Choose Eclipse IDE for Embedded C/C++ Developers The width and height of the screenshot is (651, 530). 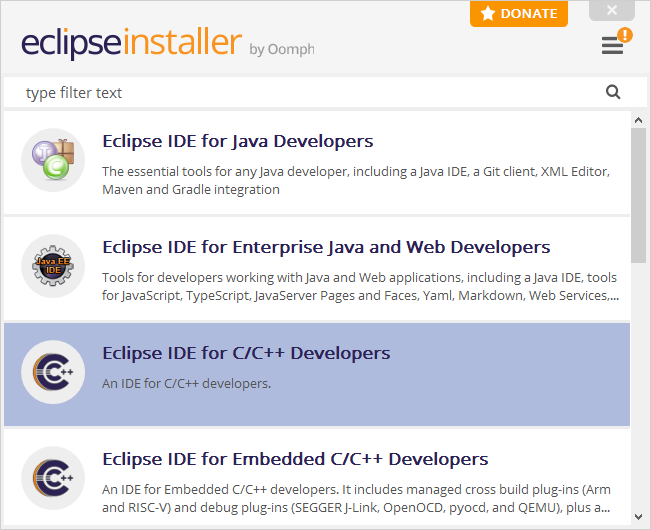317,478
